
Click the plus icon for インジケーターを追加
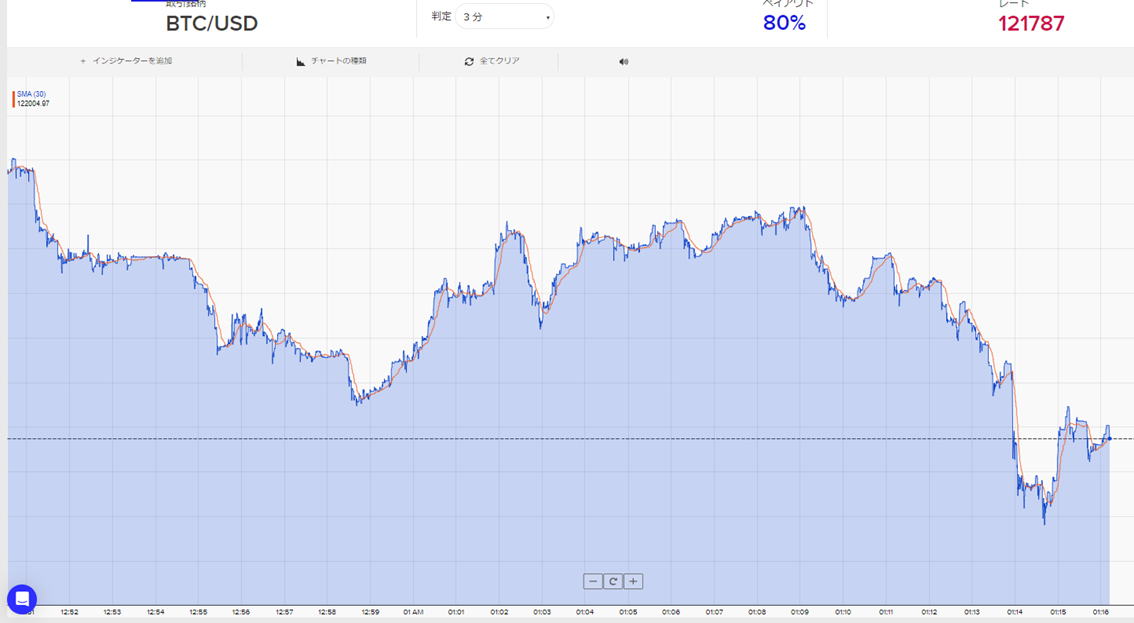[83, 61]
